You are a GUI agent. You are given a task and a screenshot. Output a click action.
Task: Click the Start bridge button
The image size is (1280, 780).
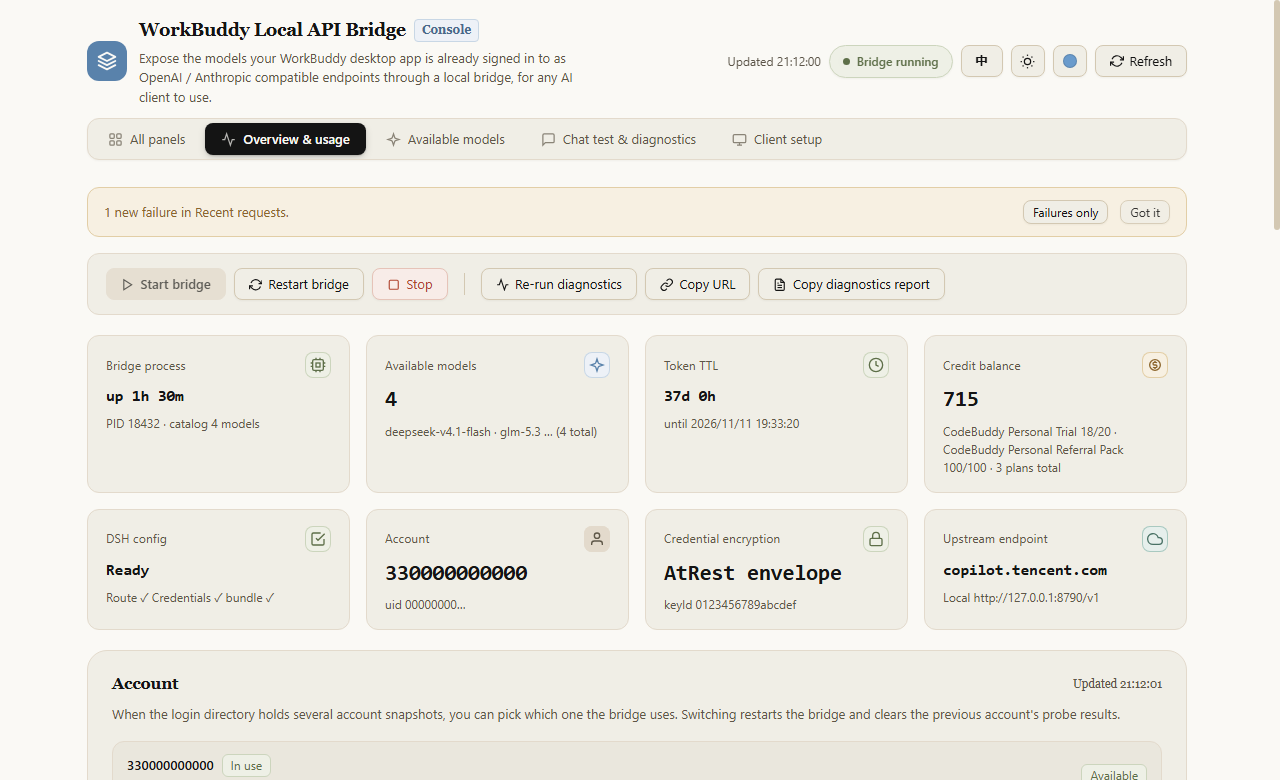click(x=166, y=284)
